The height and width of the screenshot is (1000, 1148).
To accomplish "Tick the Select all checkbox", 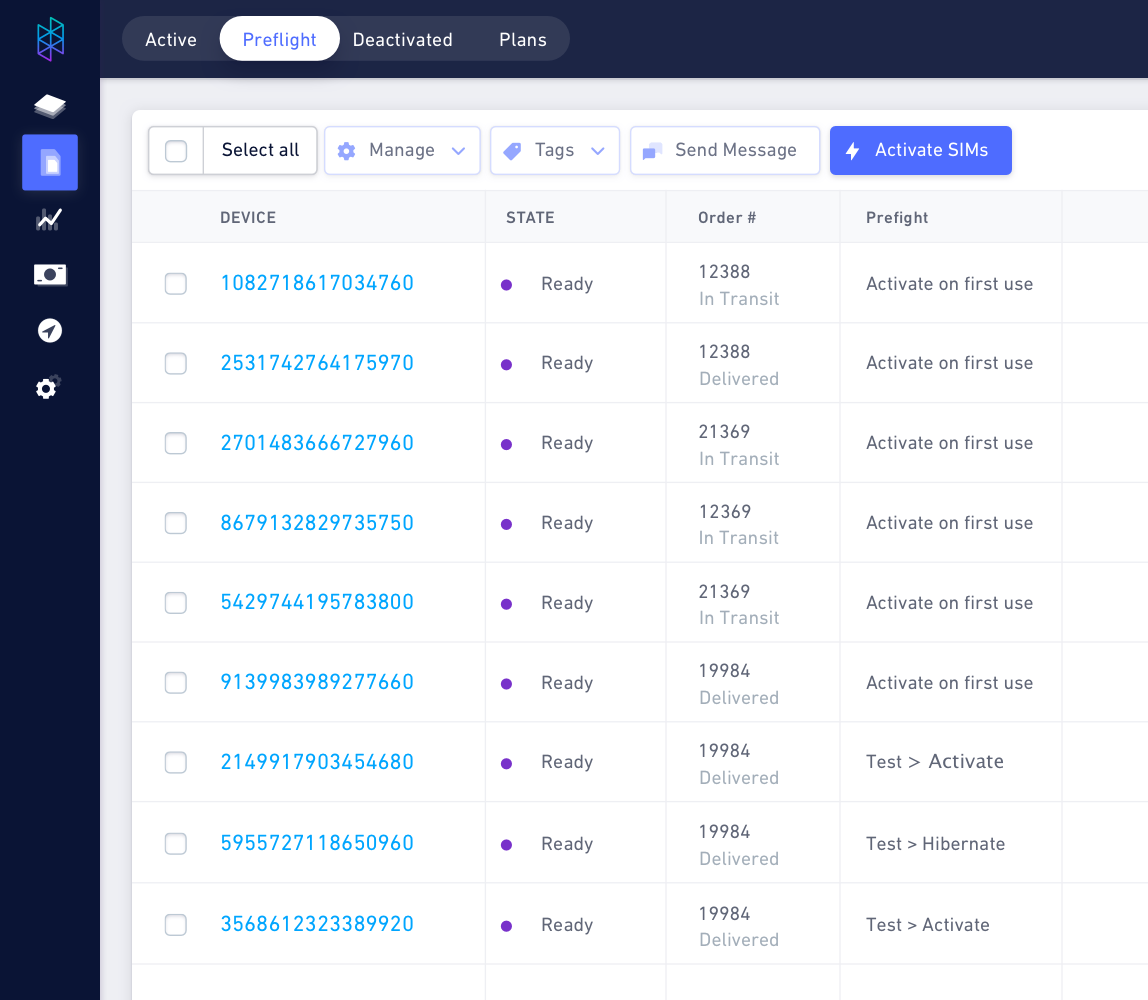I will [x=176, y=151].
